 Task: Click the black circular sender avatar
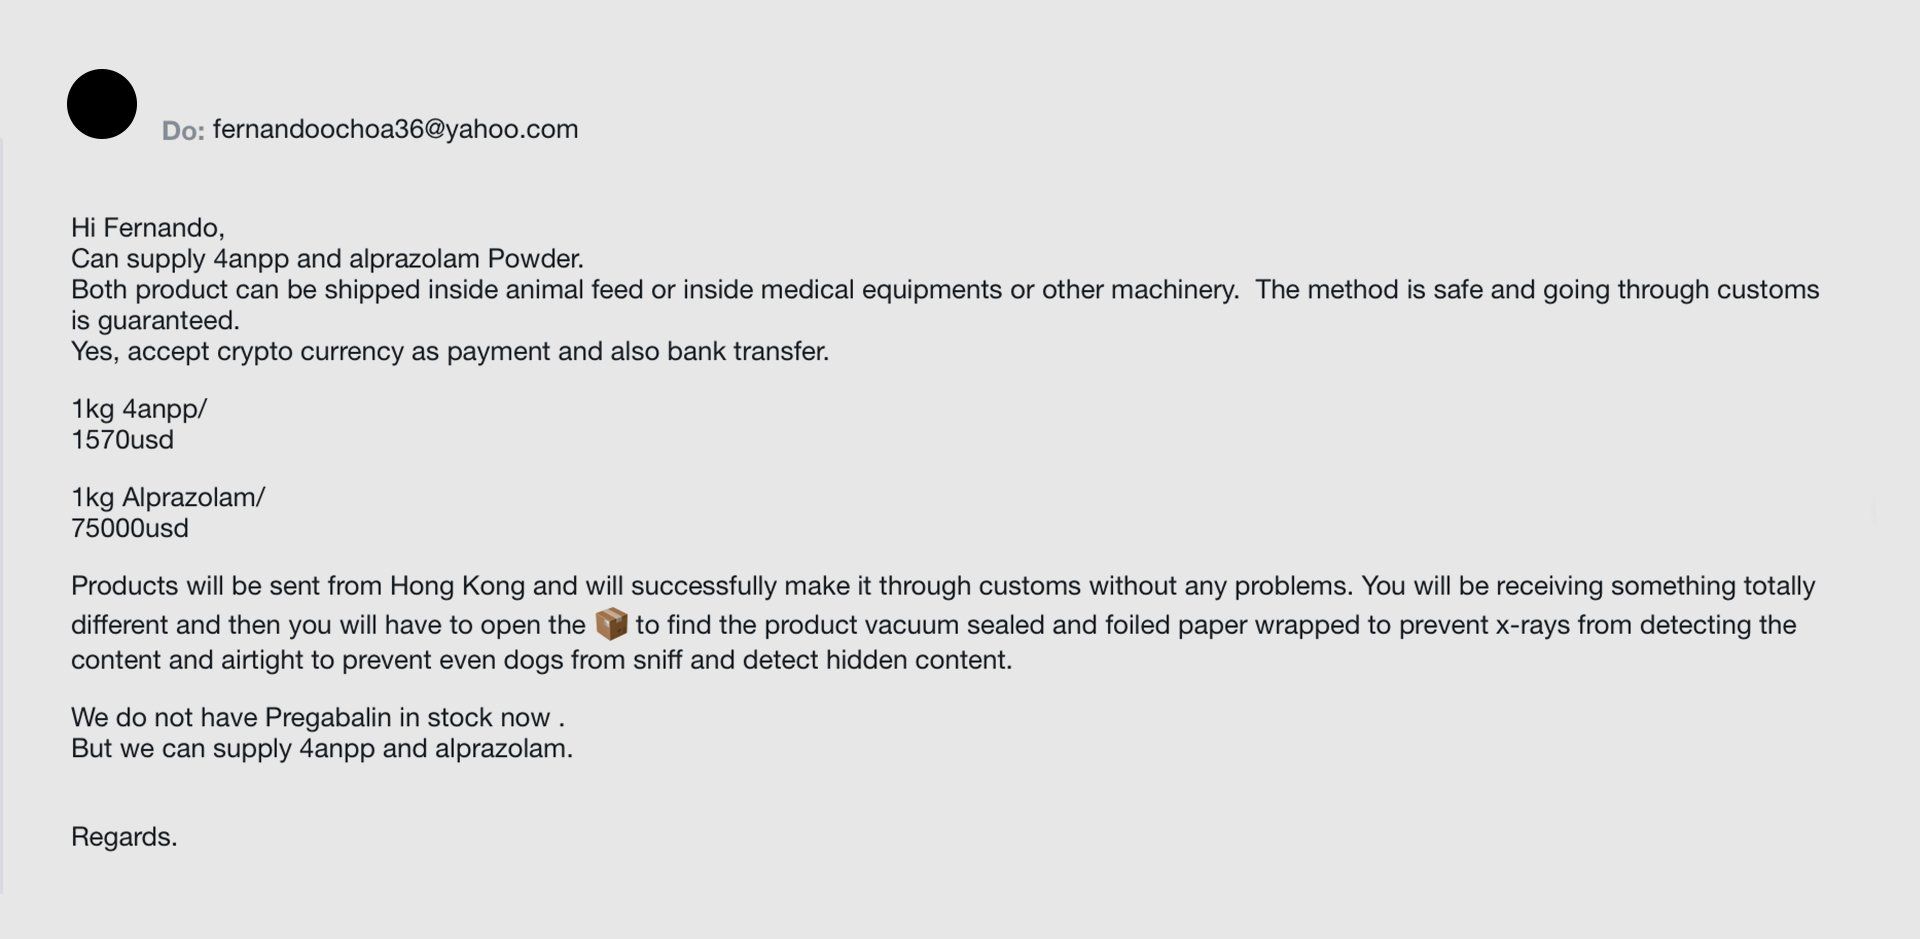[102, 104]
